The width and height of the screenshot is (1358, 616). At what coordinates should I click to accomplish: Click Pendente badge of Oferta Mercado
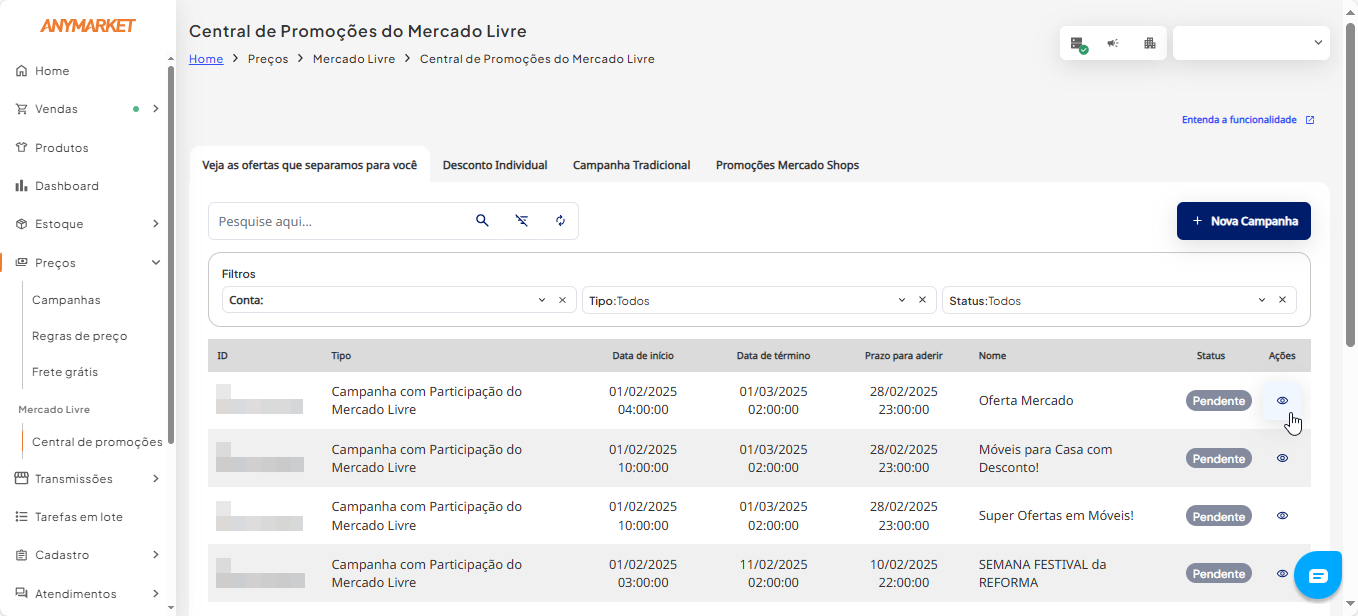1219,401
